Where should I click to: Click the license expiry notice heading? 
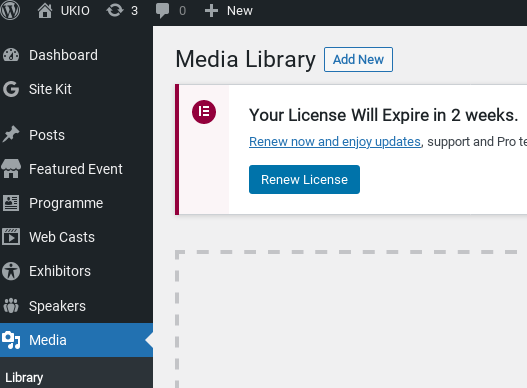(383, 115)
